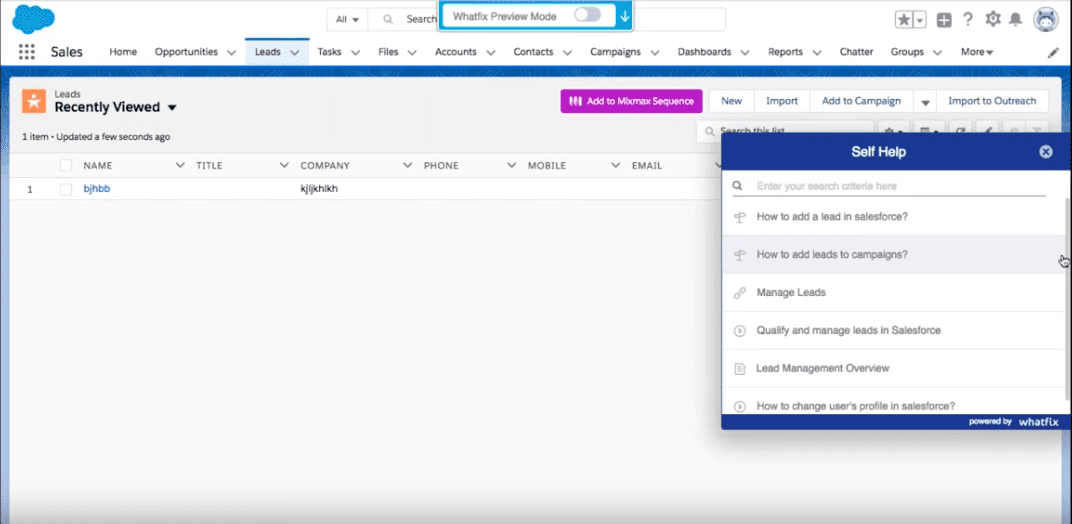Open the Files tab
Image resolution: width=1072 pixels, height=524 pixels.
(388, 52)
